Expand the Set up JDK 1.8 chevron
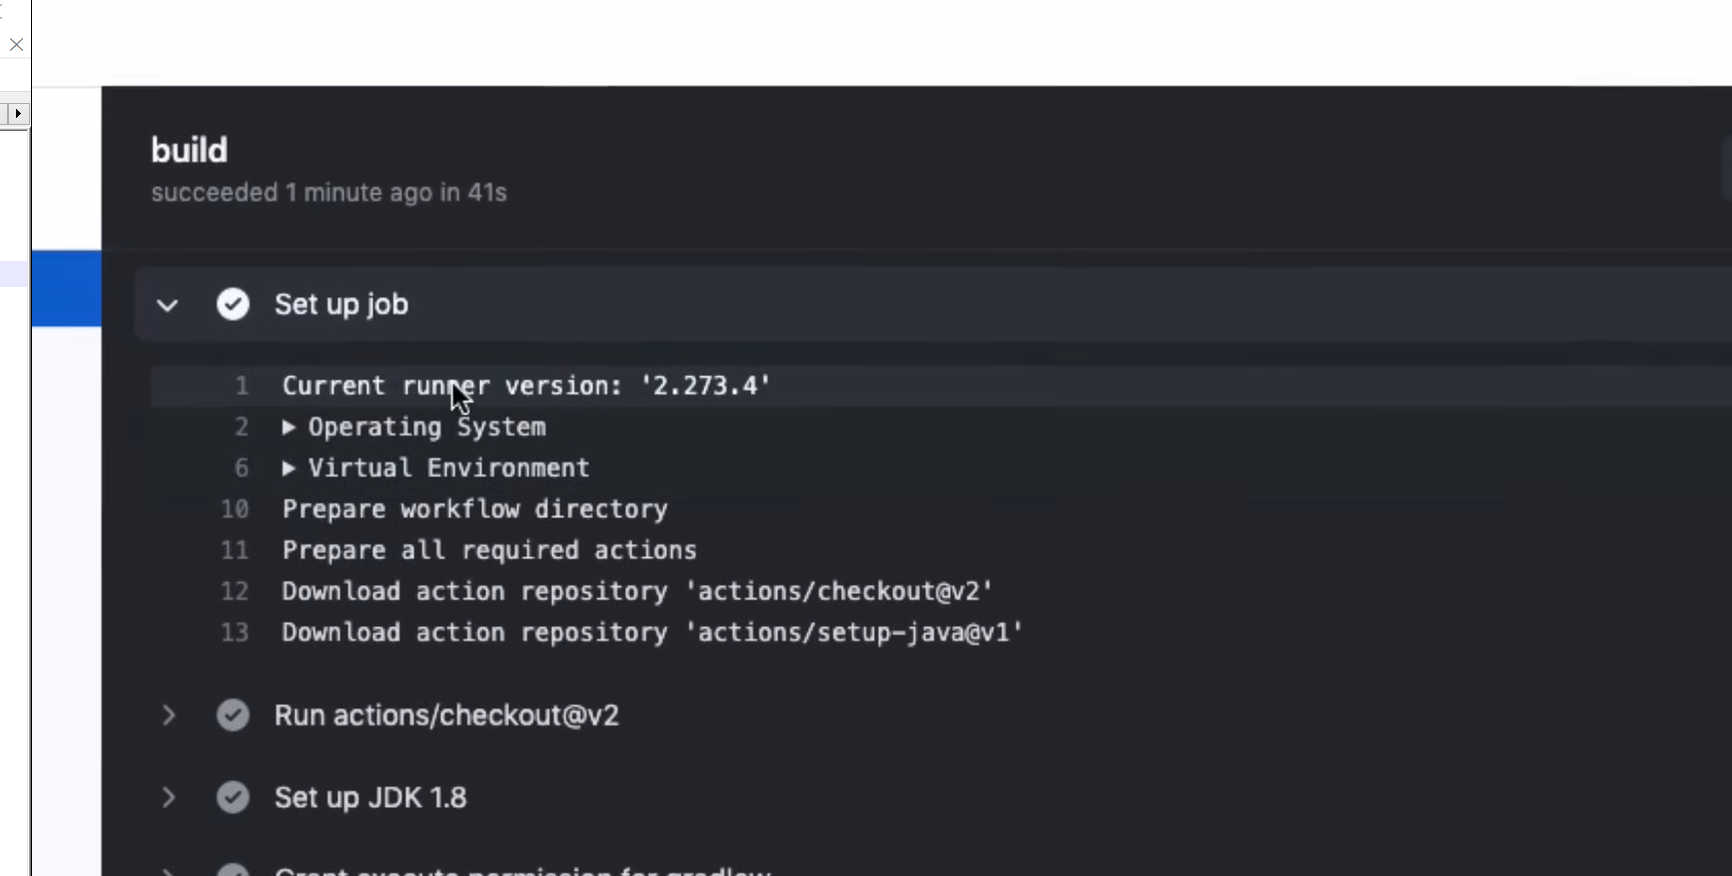The image size is (1732, 876). [168, 797]
